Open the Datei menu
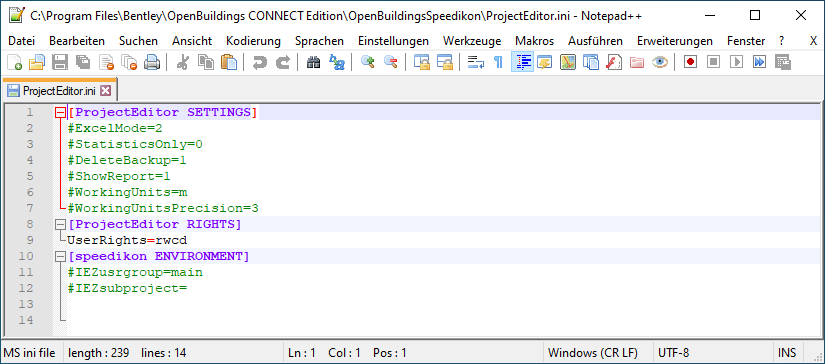825x364 pixels. pyautogui.click(x=22, y=41)
